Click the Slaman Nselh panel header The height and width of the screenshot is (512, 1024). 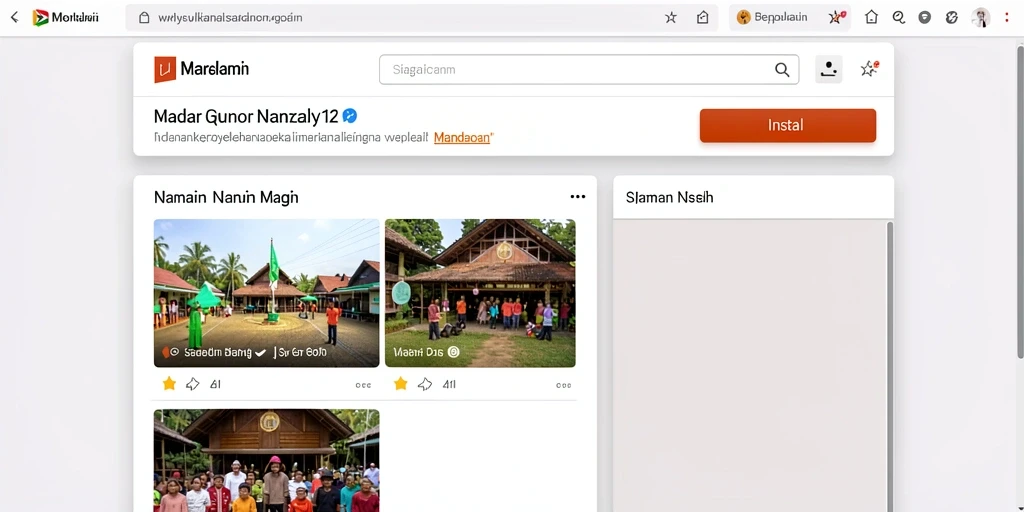click(753, 197)
